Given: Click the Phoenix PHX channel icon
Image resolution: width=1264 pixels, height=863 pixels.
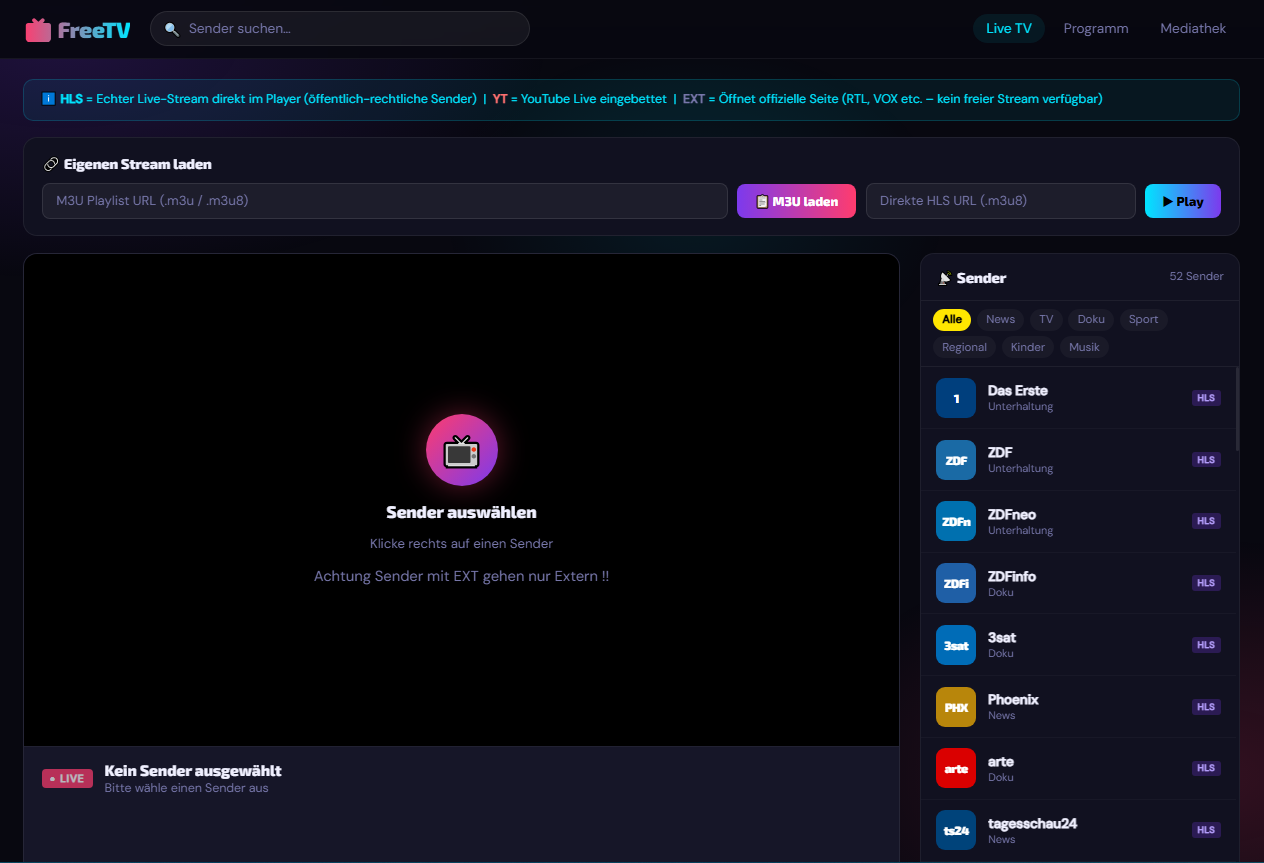Looking at the screenshot, I should (955, 707).
